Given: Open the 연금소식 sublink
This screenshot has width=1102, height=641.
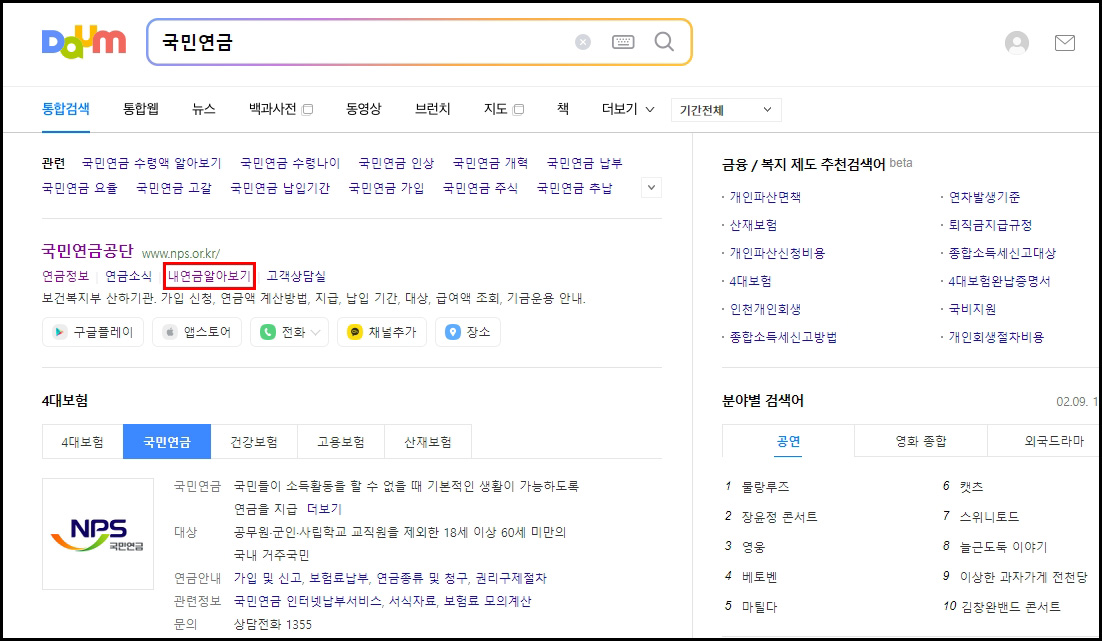Looking at the screenshot, I should tap(129, 276).
